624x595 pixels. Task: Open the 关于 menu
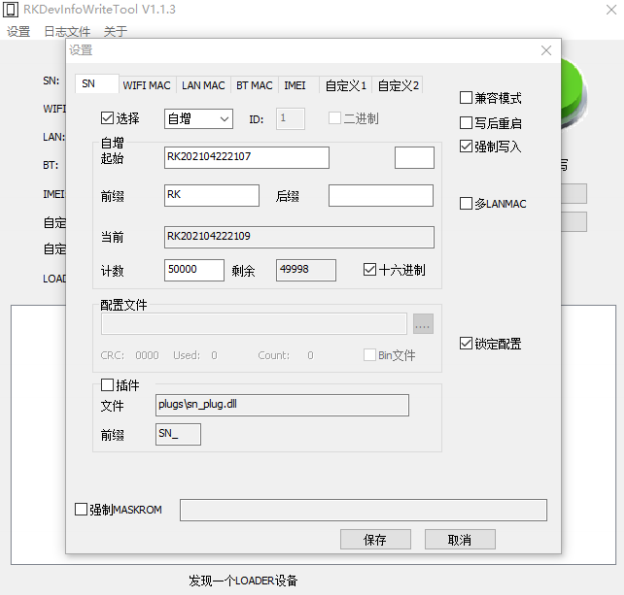pos(115,31)
